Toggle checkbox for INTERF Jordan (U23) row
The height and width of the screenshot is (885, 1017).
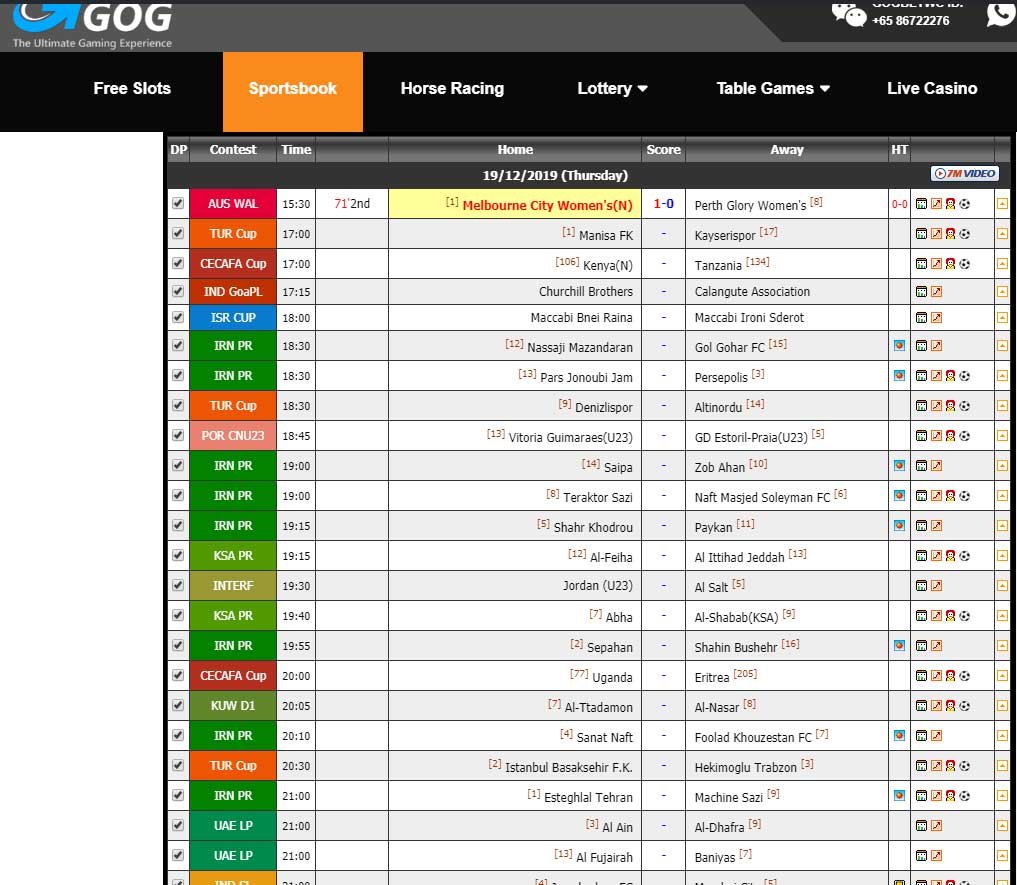click(178, 585)
